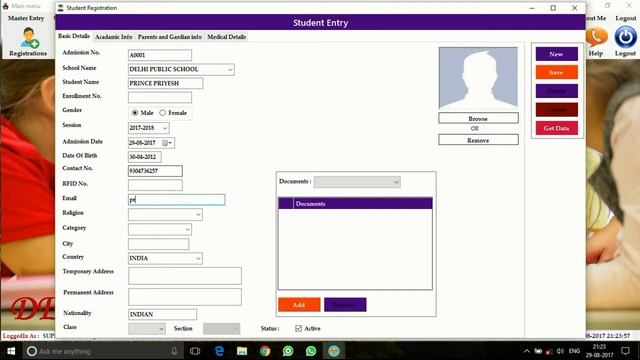Screen dimensions: 640x360
Task: Toggle the Active status checkbox
Action: [298, 328]
